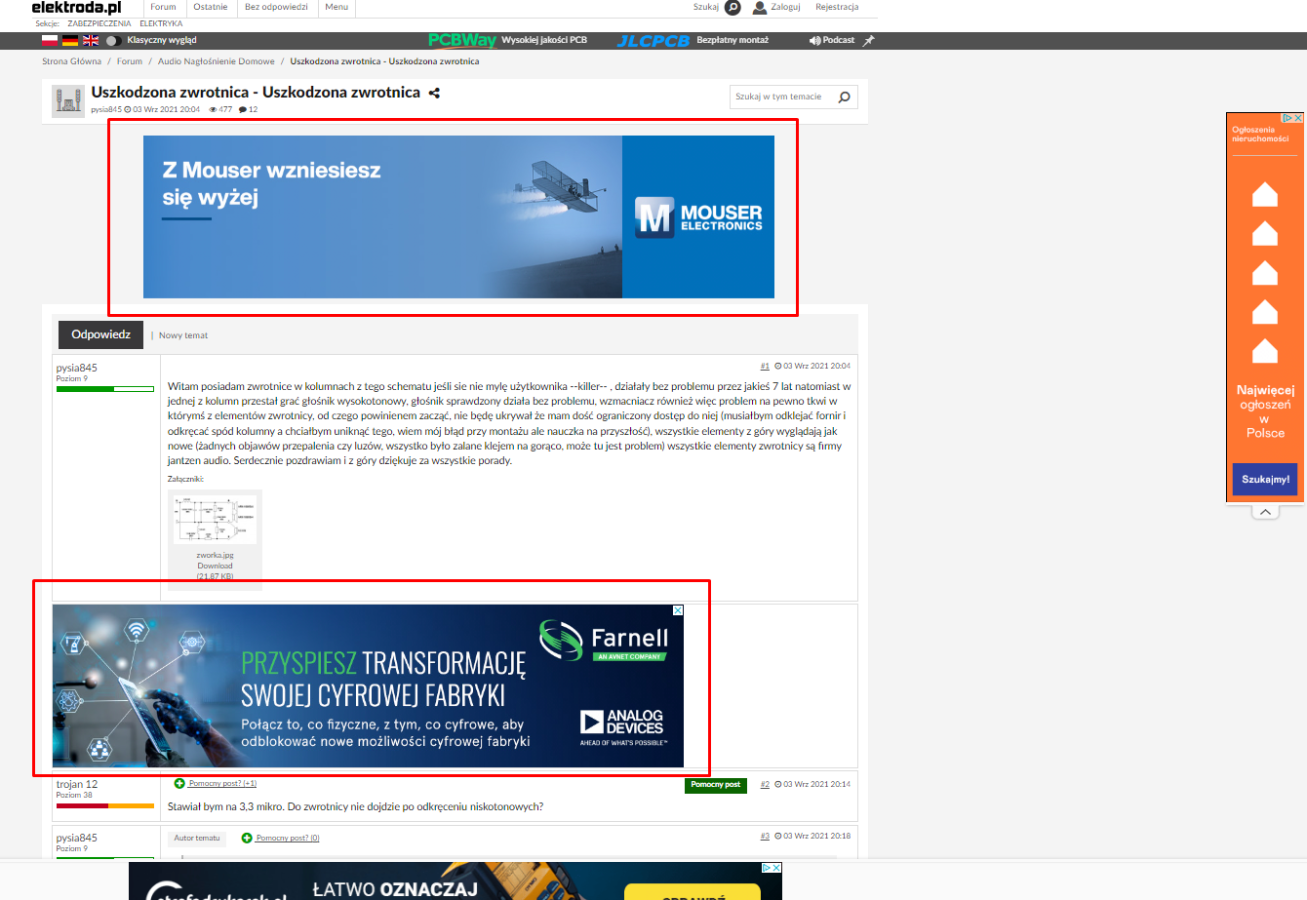Open the trojan 12 user profile
This screenshot has width=1307, height=900.
pyautogui.click(x=77, y=784)
